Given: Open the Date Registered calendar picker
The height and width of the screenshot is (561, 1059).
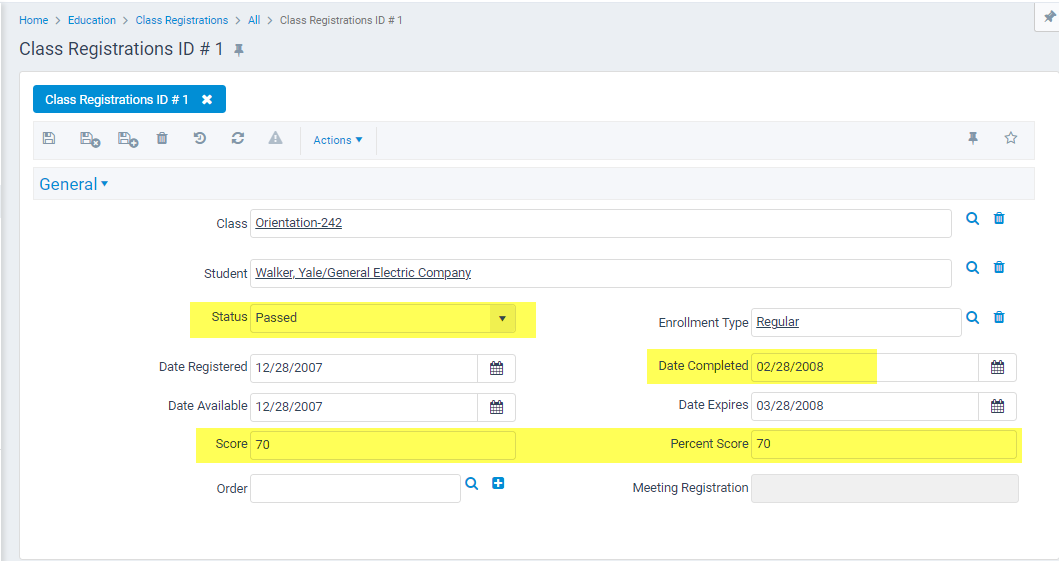Looking at the screenshot, I should (496, 369).
